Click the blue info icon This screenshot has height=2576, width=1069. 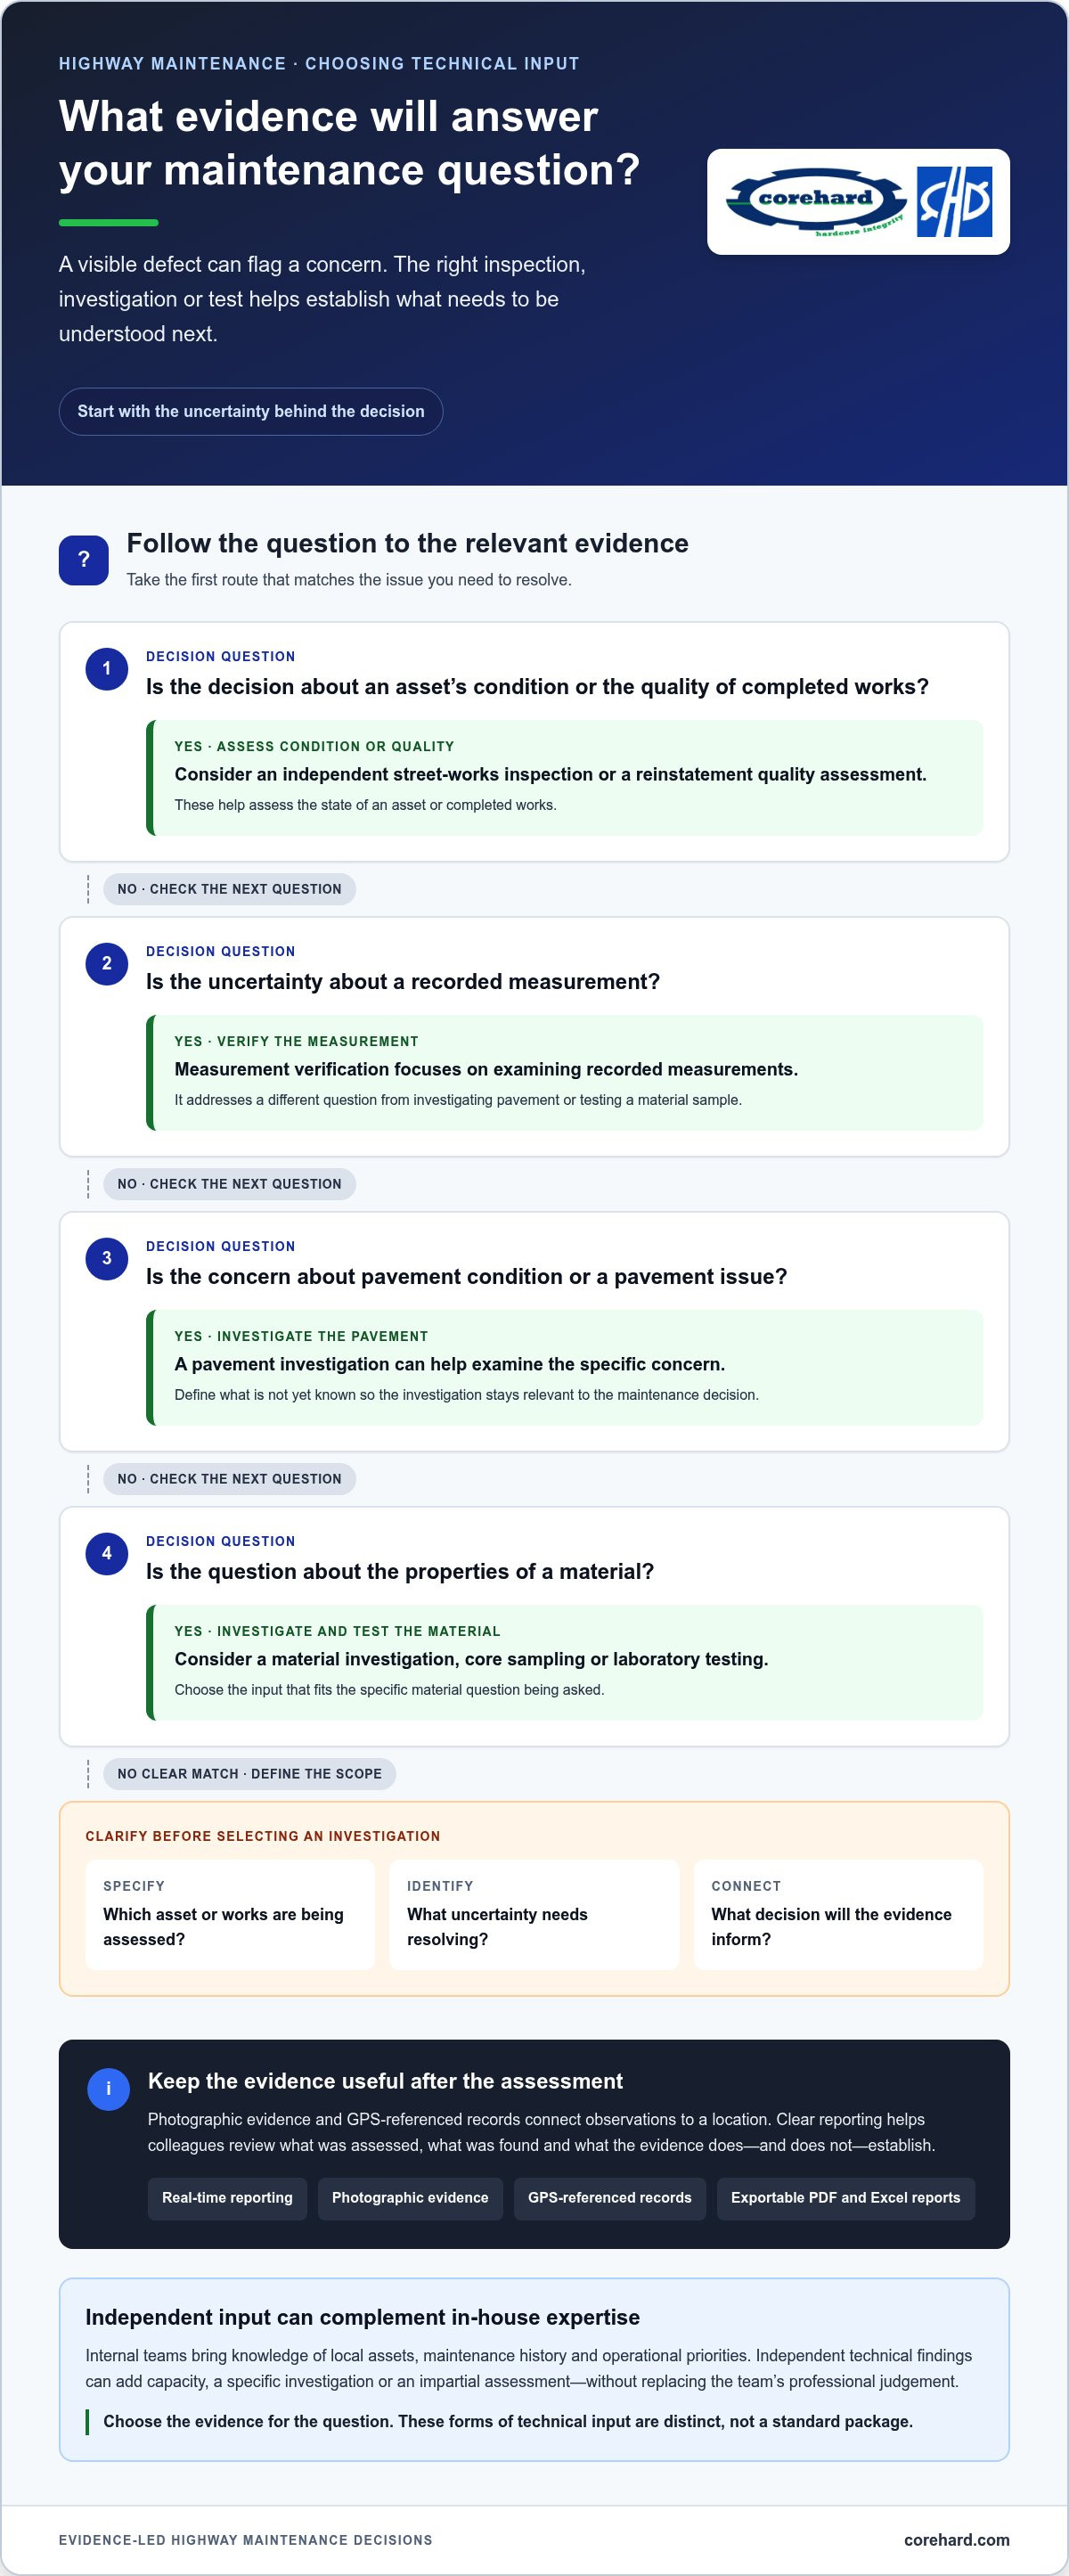coord(109,2089)
